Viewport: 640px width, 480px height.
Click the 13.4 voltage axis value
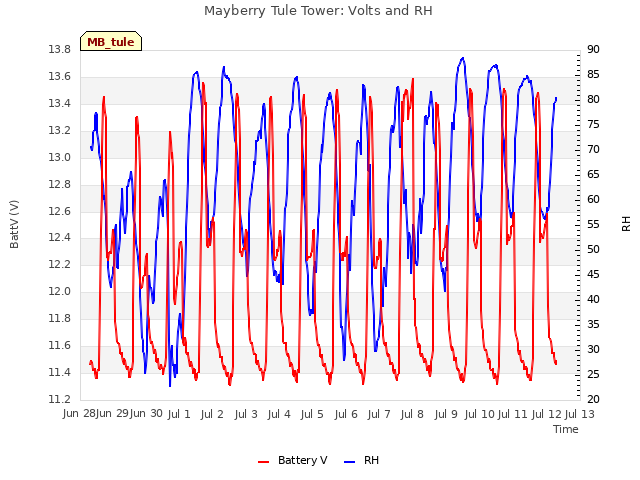60,104
